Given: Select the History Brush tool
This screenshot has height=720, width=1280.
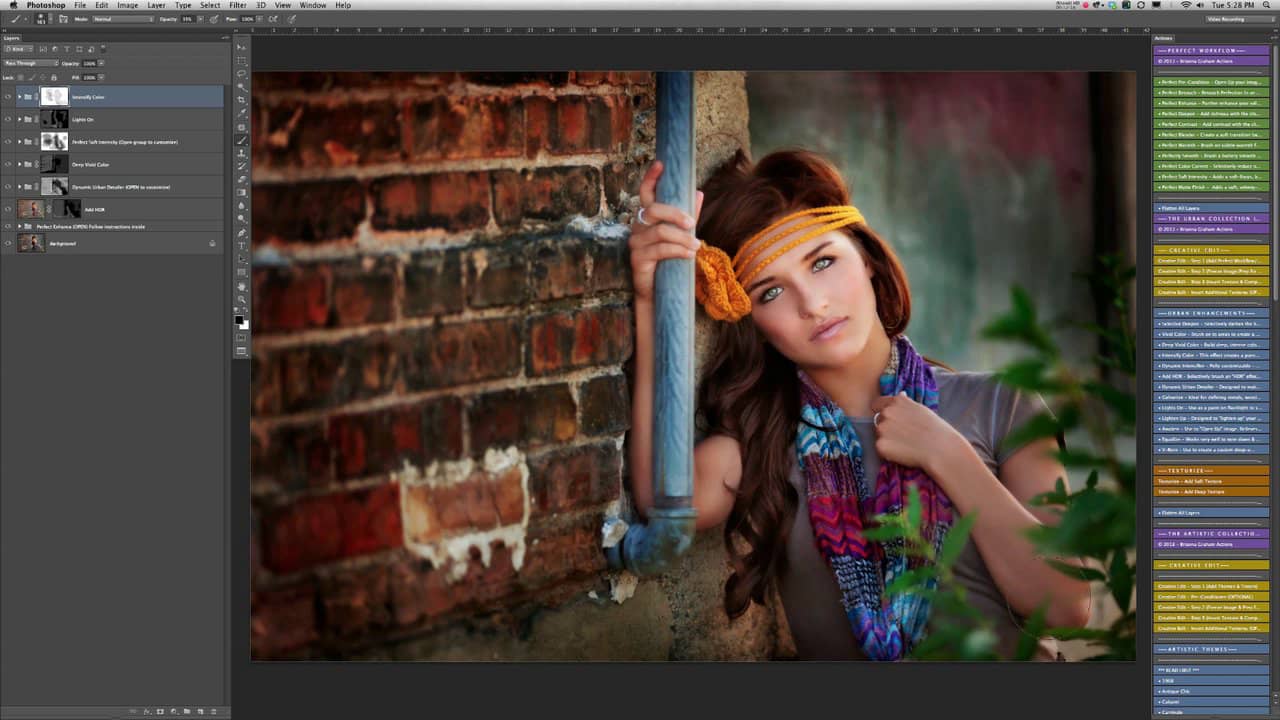Looking at the screenshot, I should tap(241, 166).
